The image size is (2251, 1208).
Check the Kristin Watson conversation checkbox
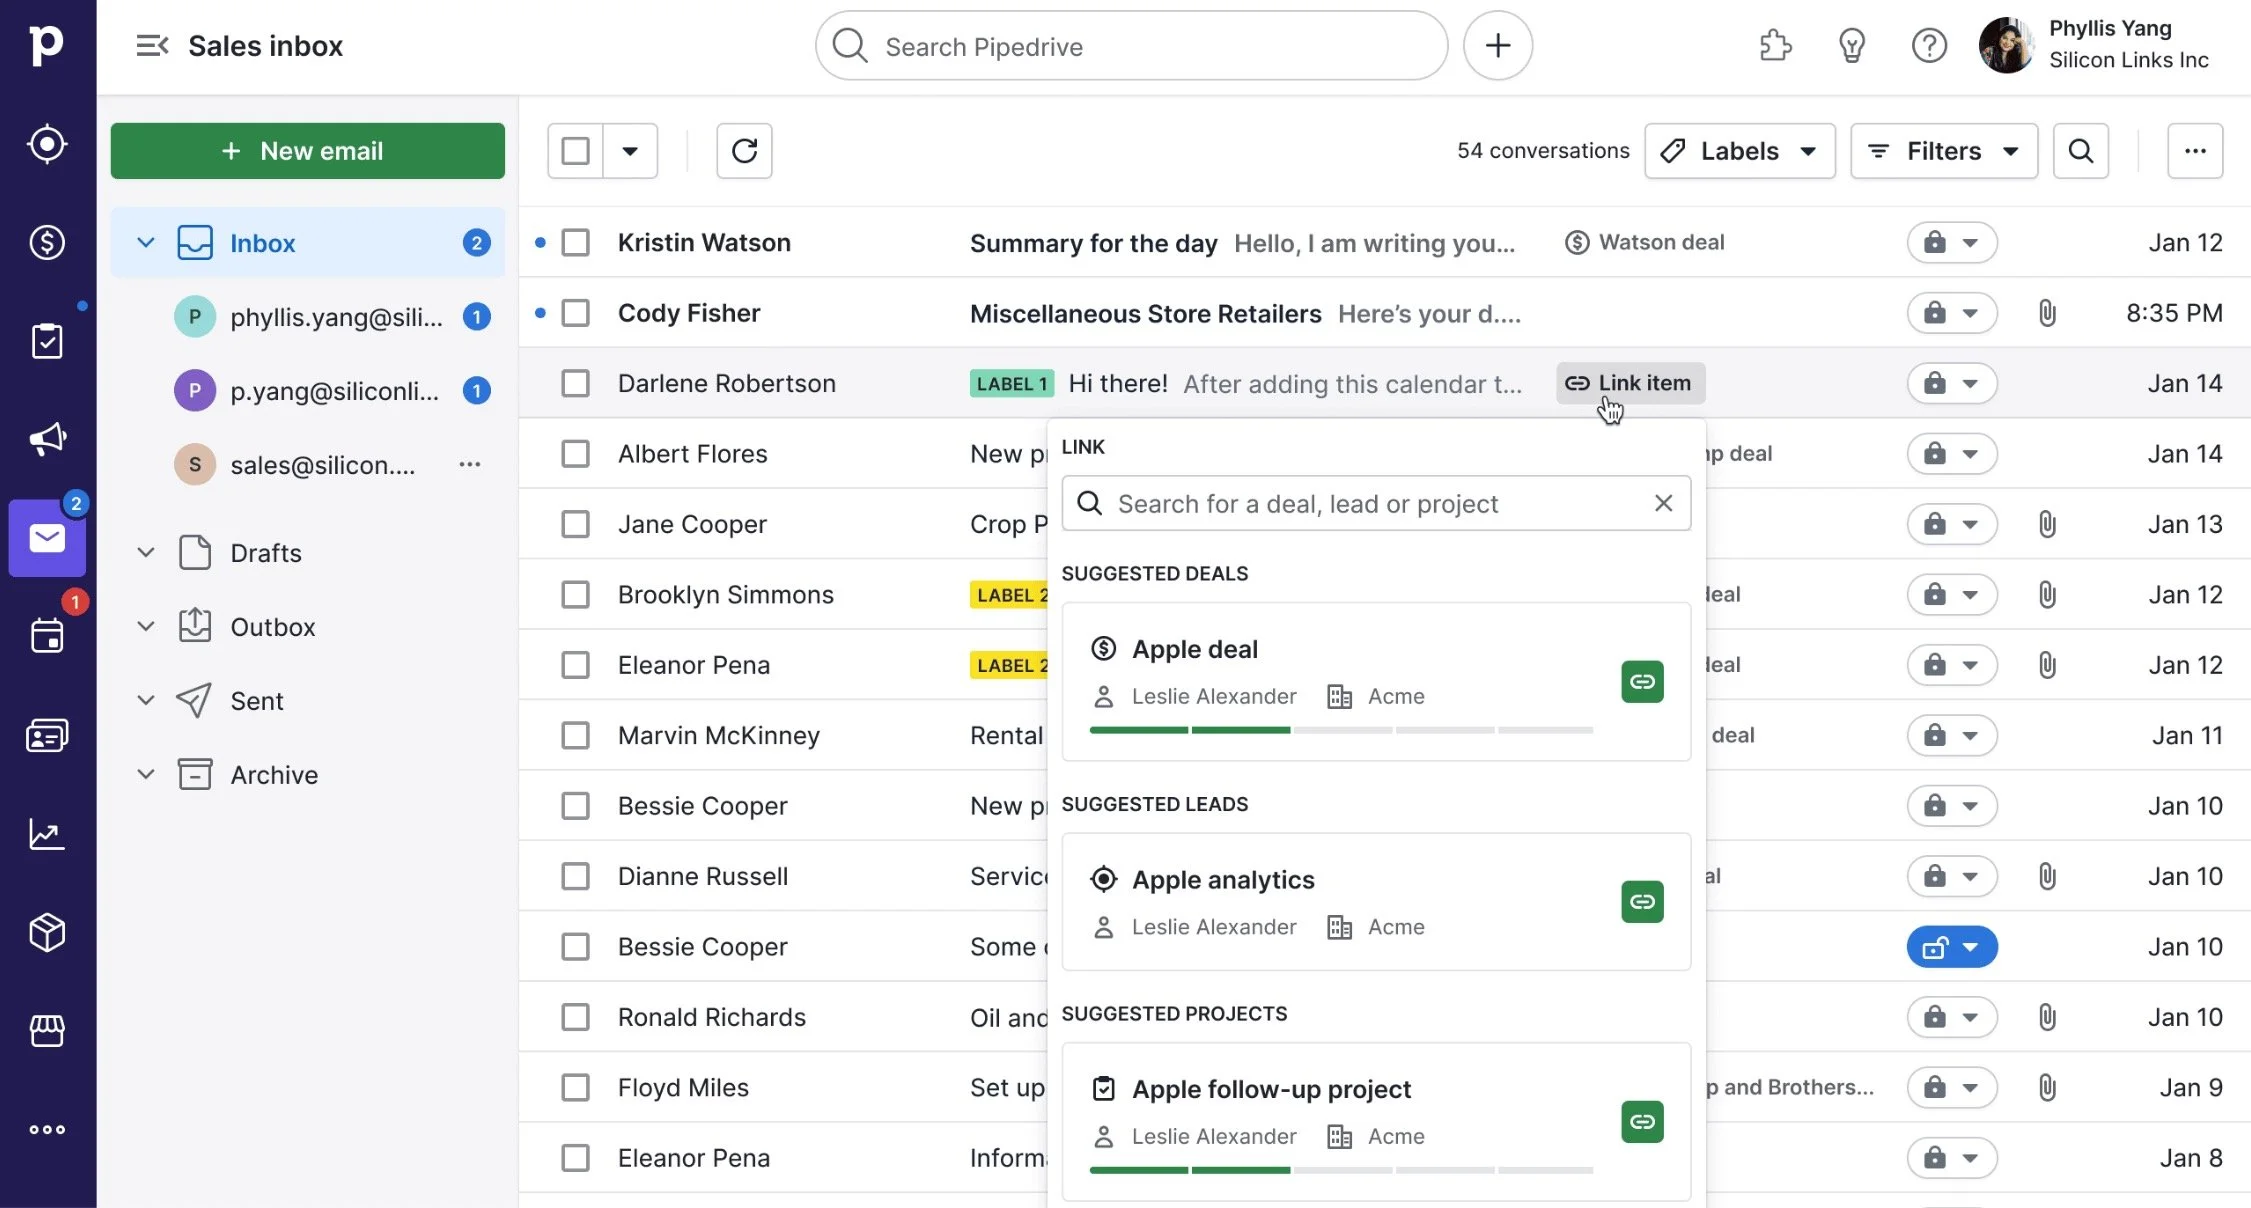click(x=576, y=243)
